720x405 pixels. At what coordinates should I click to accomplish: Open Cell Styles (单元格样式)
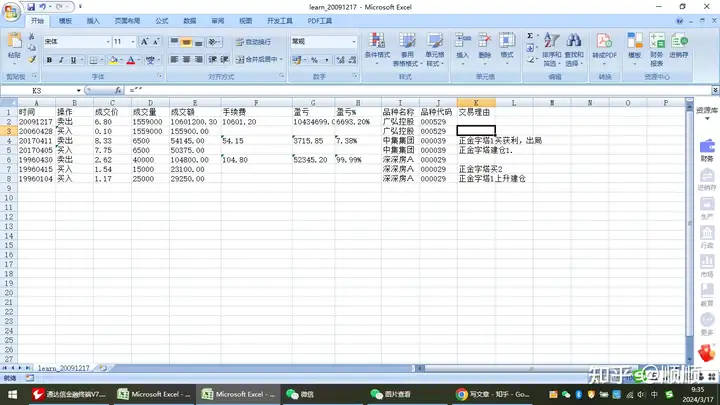[434, 50]
